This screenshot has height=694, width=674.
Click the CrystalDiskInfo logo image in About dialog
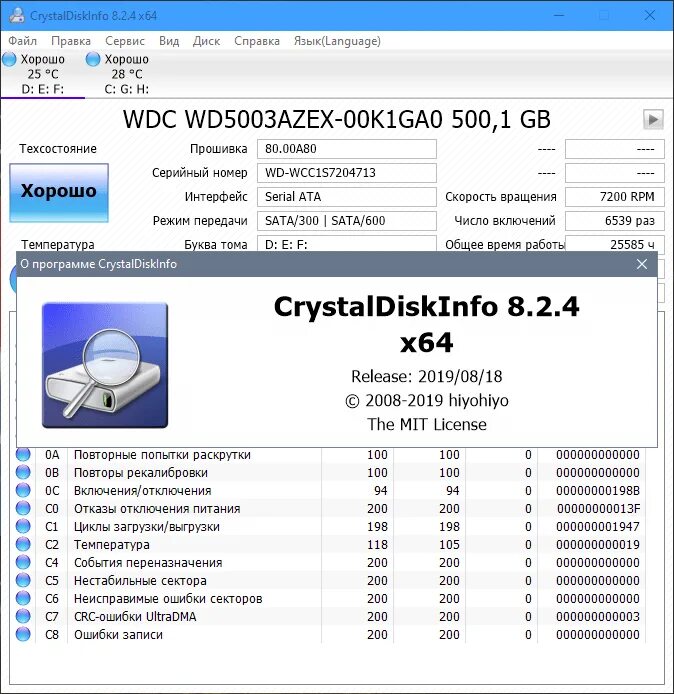(x=105, y=365)
